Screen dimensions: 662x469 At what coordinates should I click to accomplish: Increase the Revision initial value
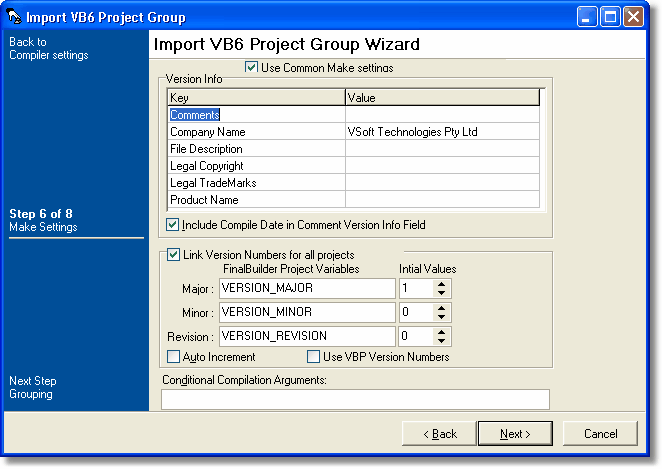pyautogui.click(x=441, y=332)
